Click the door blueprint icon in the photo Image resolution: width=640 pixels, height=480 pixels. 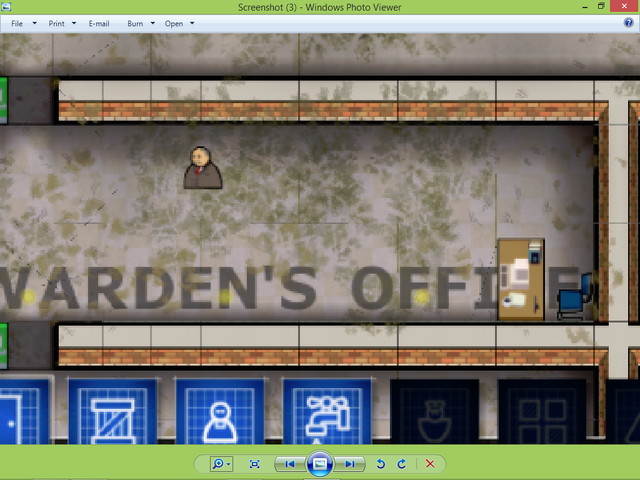(24, 411)
